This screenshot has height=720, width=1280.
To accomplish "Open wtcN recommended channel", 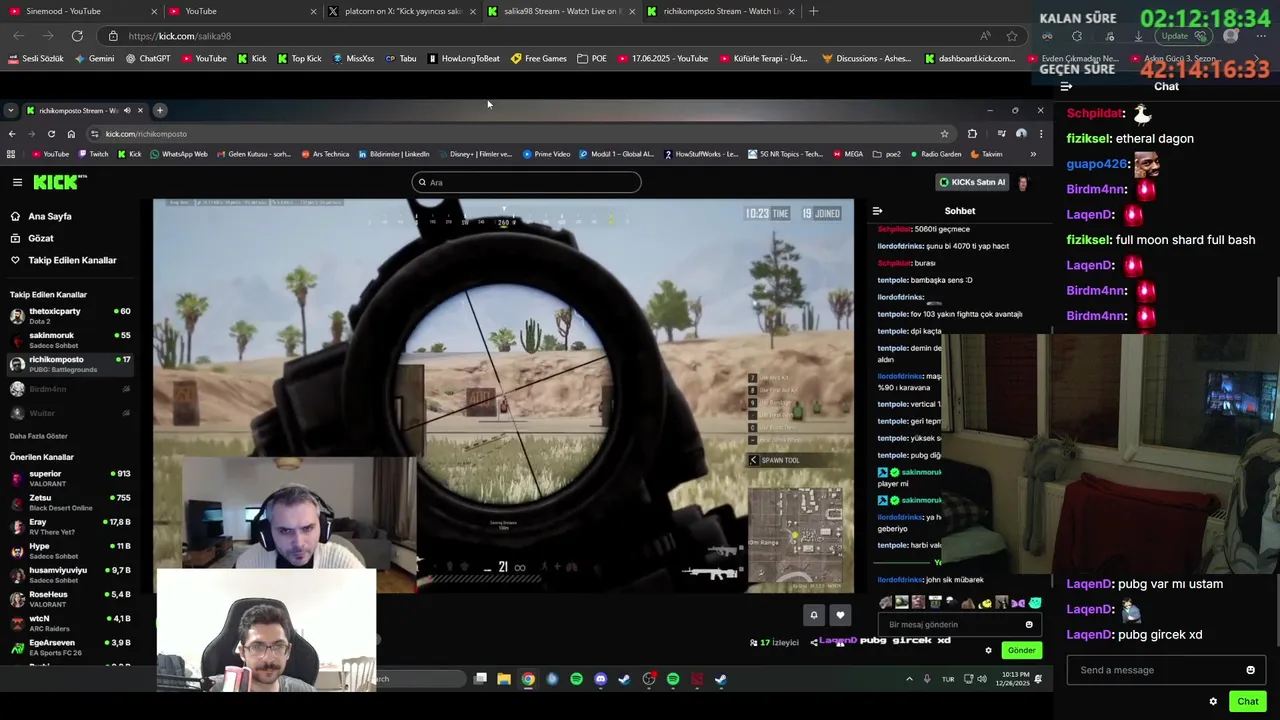I will coord(69,622).
